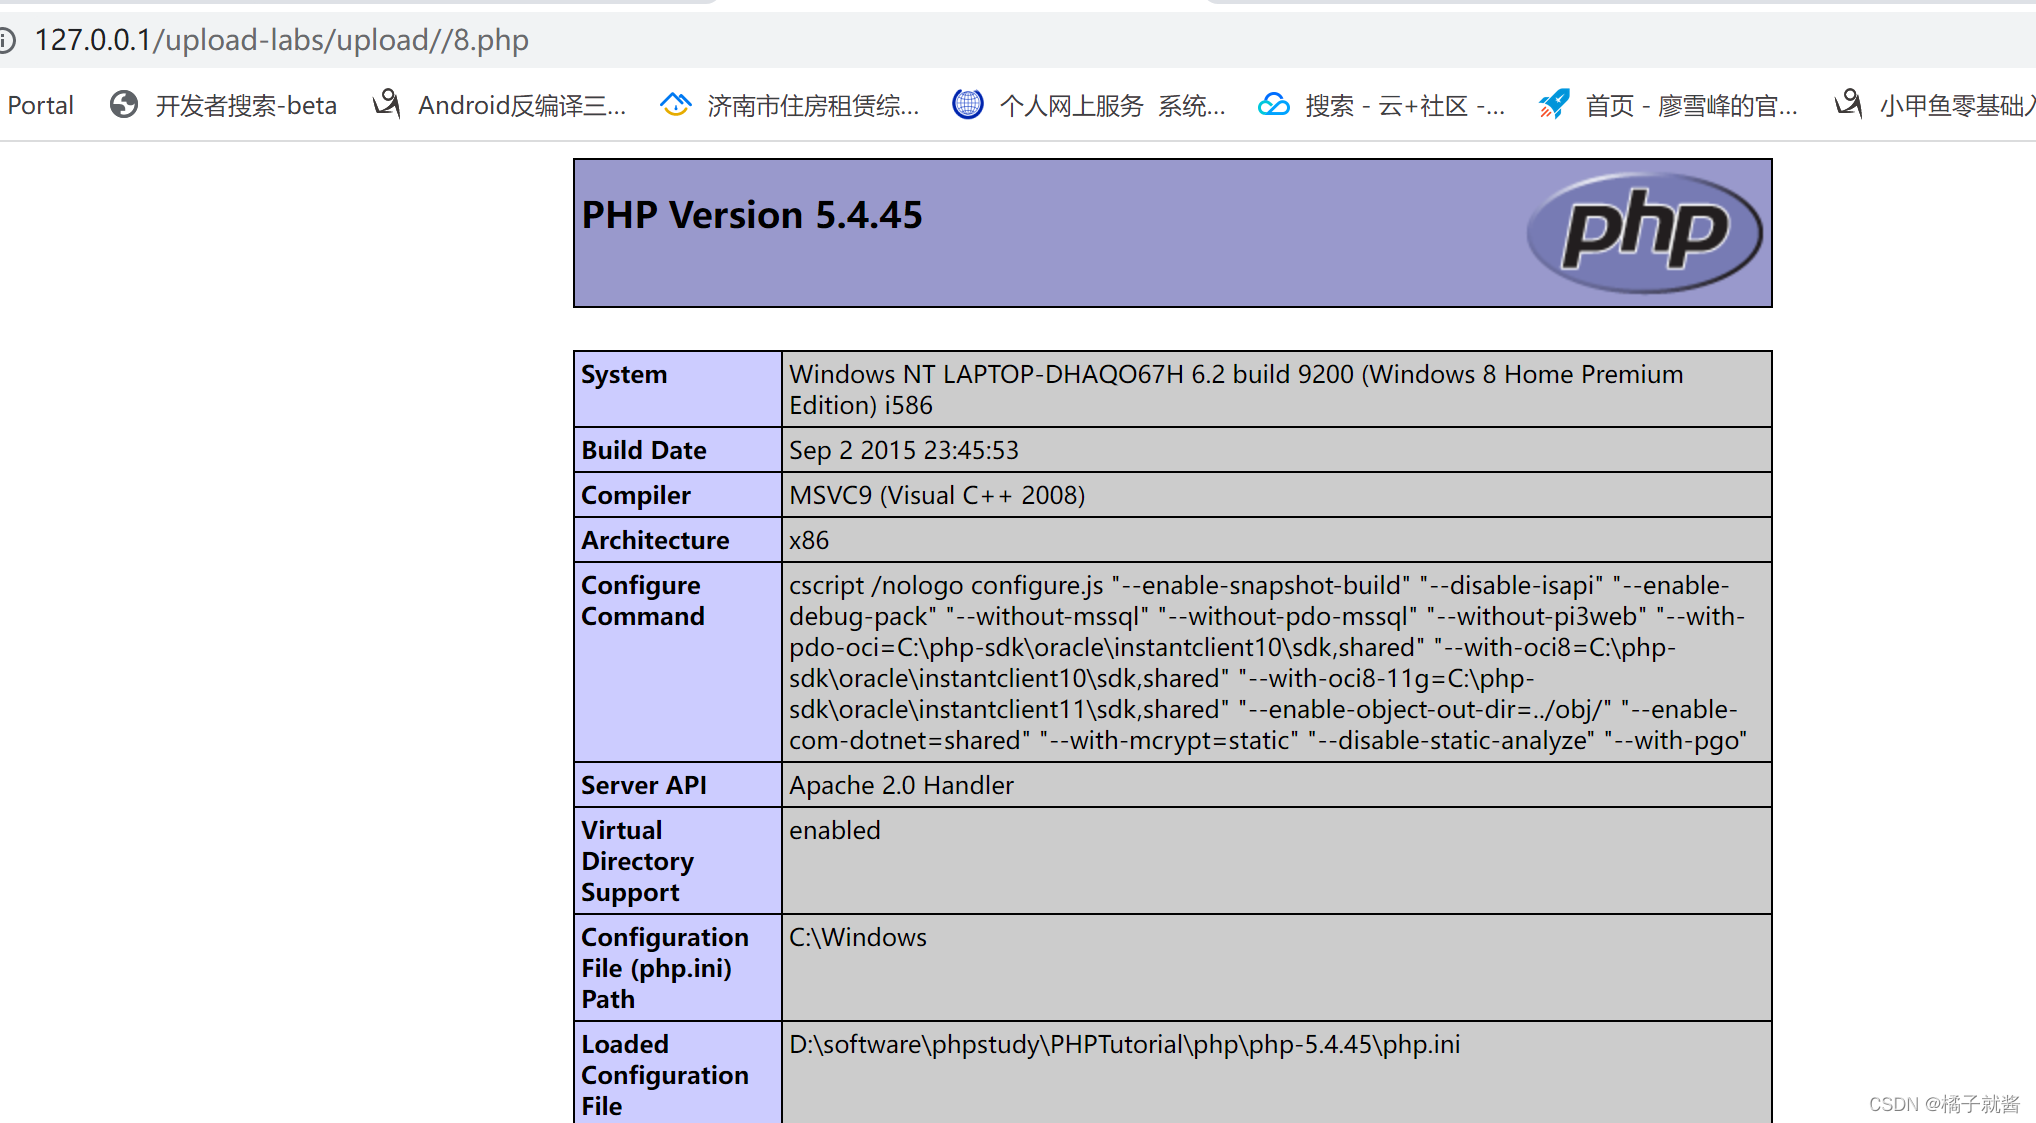Click the 个人网上服务 系统... bookmark icon
This screenshot has height=1123, width=2036.
click(x=967, y=104)
